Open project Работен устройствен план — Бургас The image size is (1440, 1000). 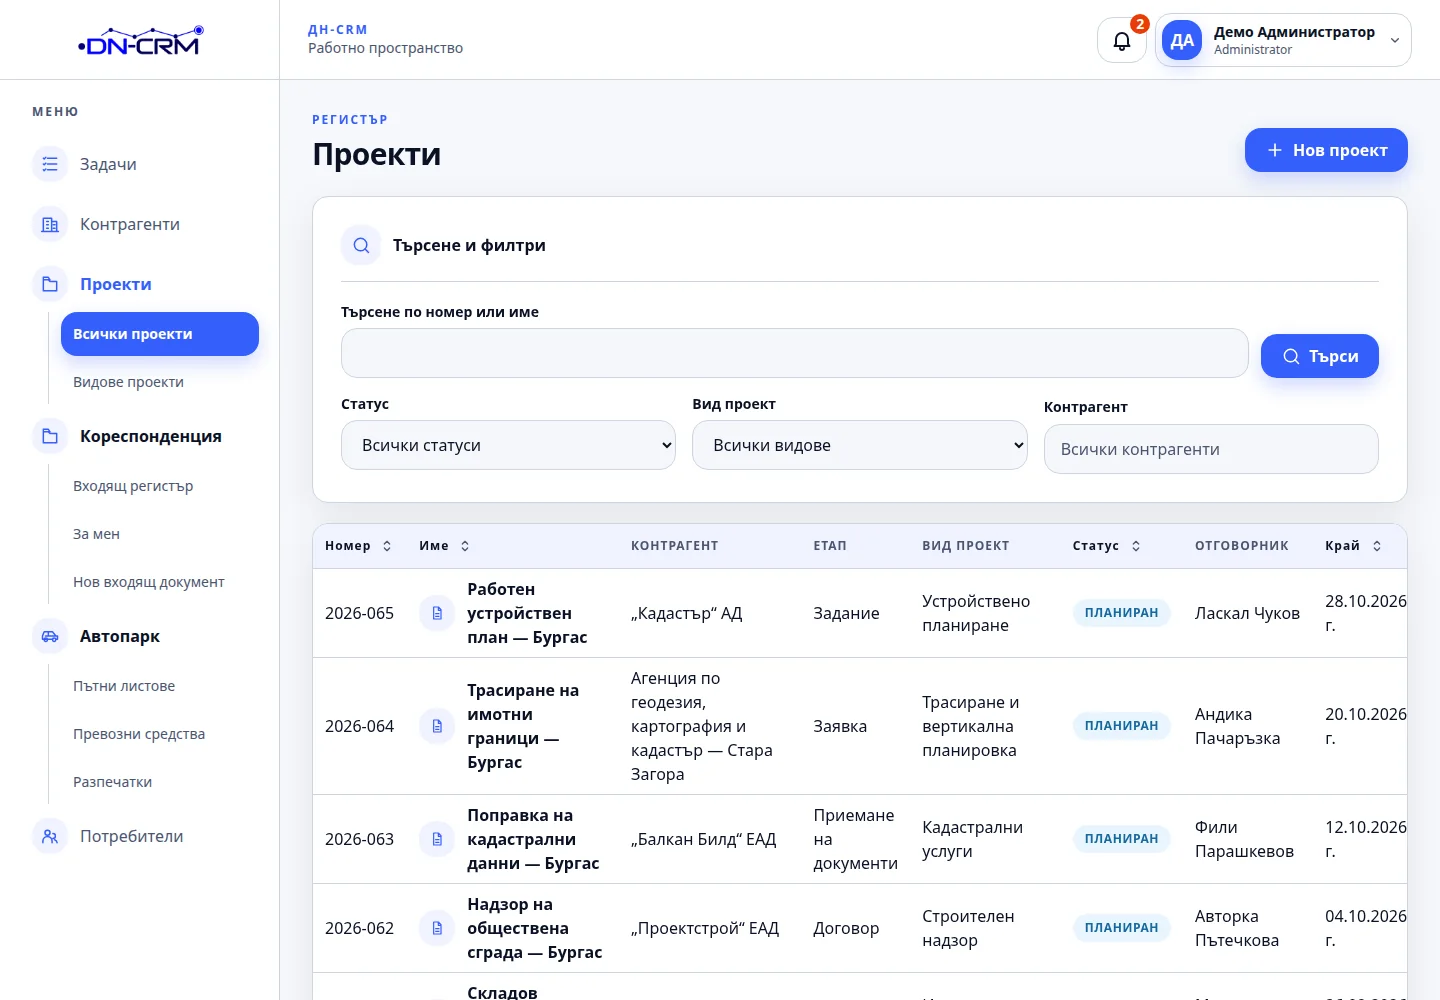(527, 613)
